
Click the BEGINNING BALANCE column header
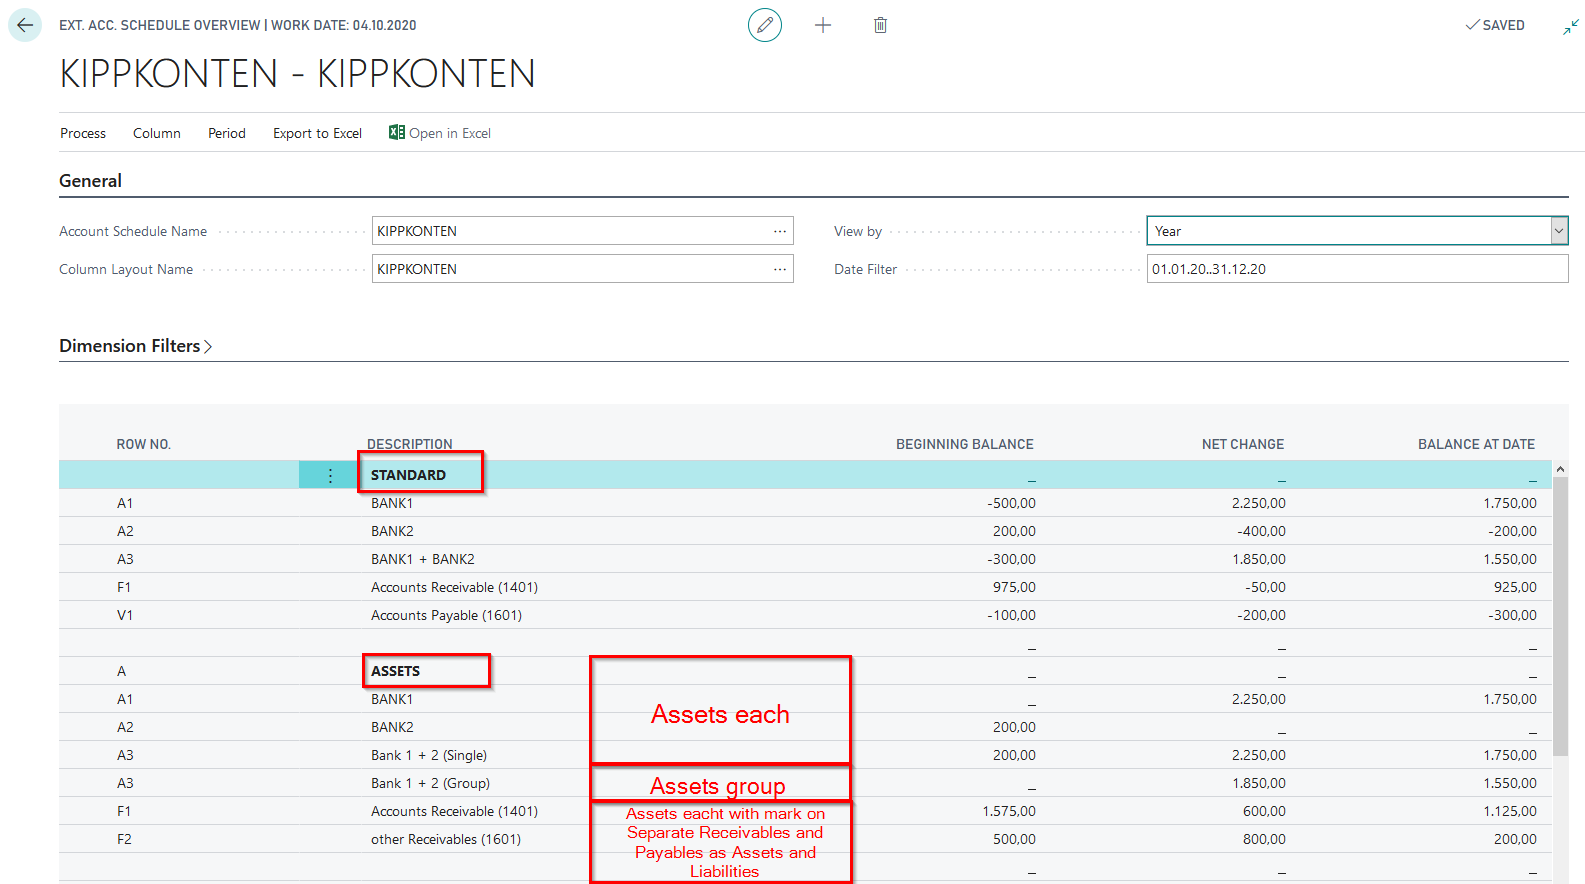[x=965, y=444]
